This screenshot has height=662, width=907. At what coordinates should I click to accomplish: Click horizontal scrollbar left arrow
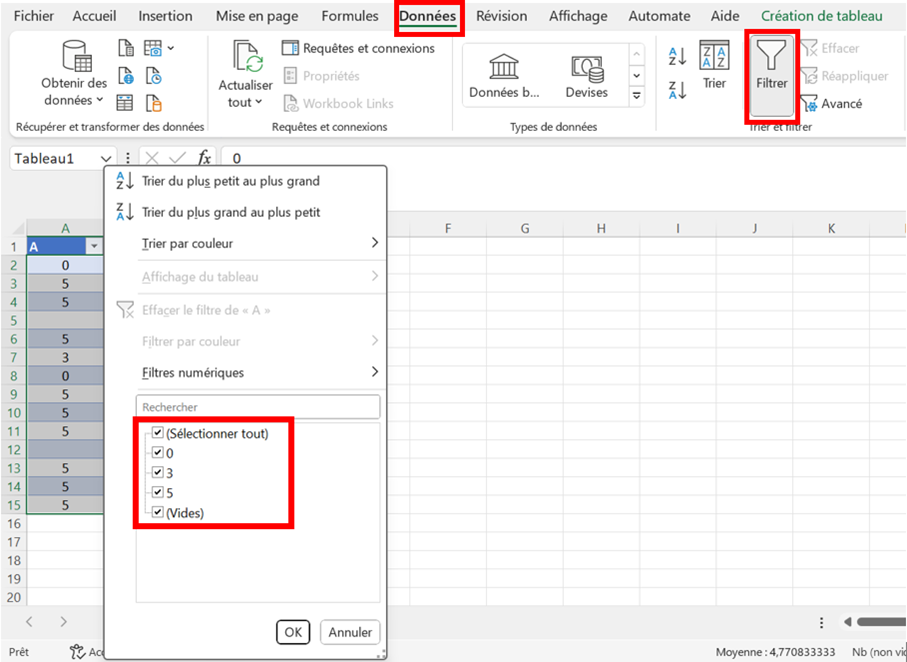point(847,622)
